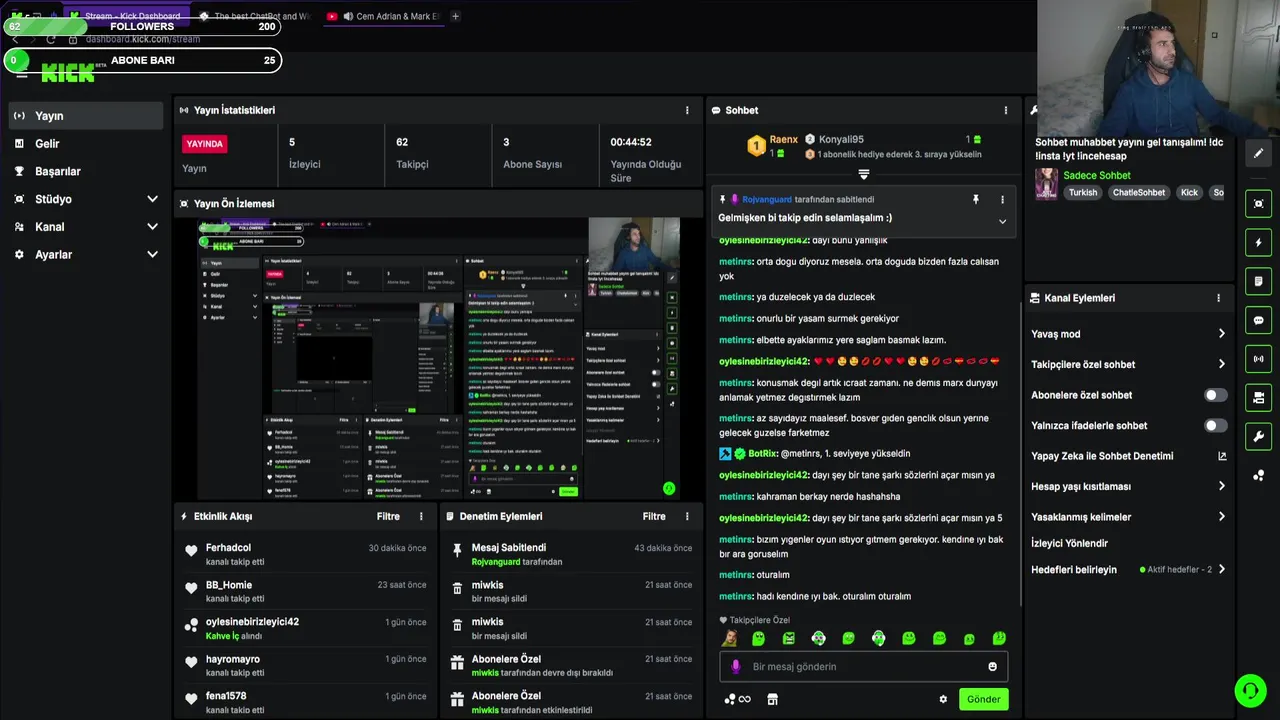Click the Yayın Ön İzlemesi stream preview
Screen dimensions: 1280x720
[439, 358]
